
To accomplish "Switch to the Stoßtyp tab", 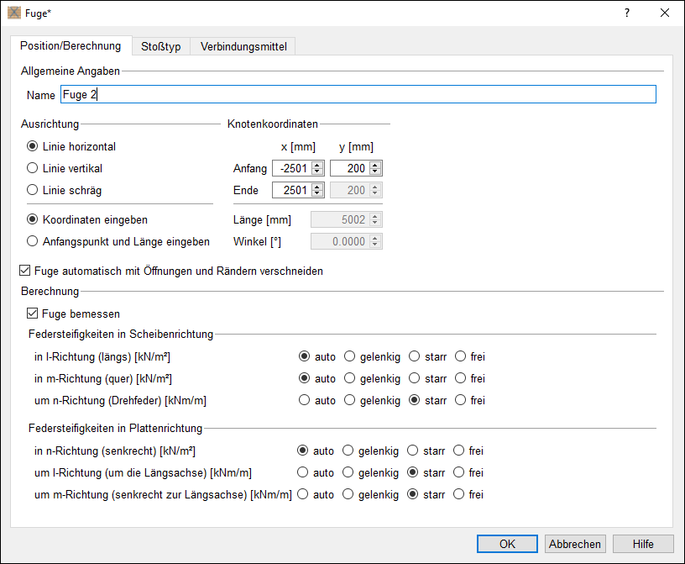I will 161,47.
